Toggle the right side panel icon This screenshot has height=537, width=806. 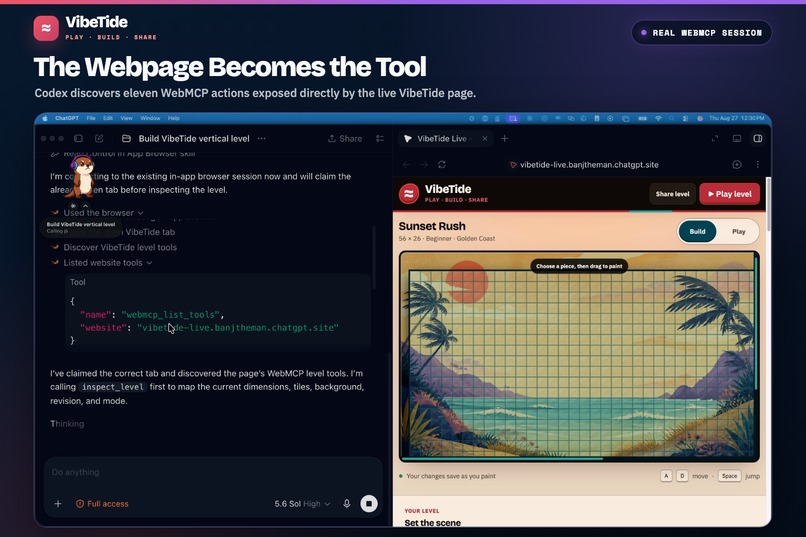click(x=758, y=138)
